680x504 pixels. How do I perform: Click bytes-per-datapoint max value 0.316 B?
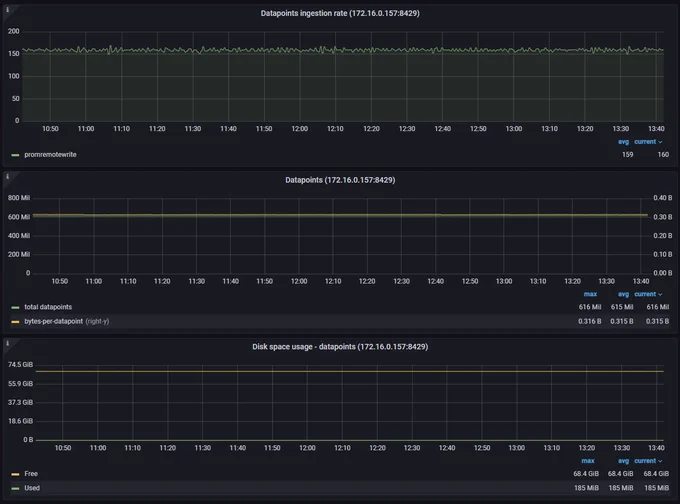click(x=589, y=321)
